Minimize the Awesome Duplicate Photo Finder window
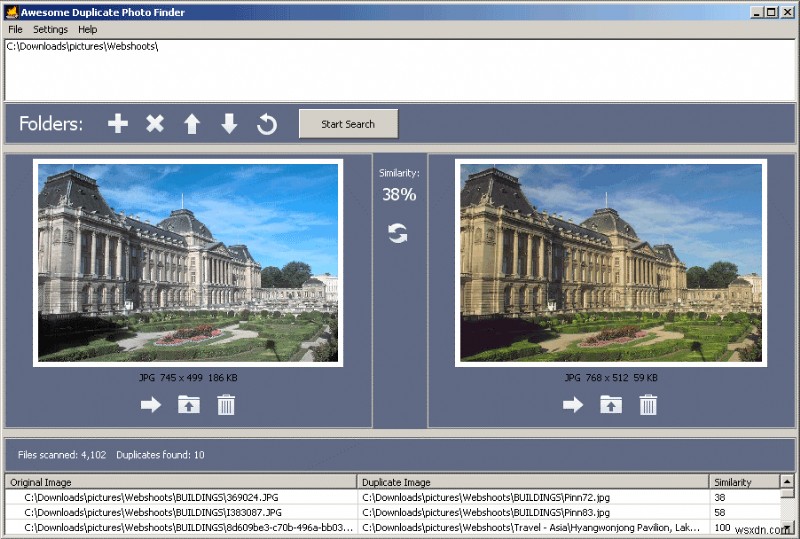 coord(757,12)
